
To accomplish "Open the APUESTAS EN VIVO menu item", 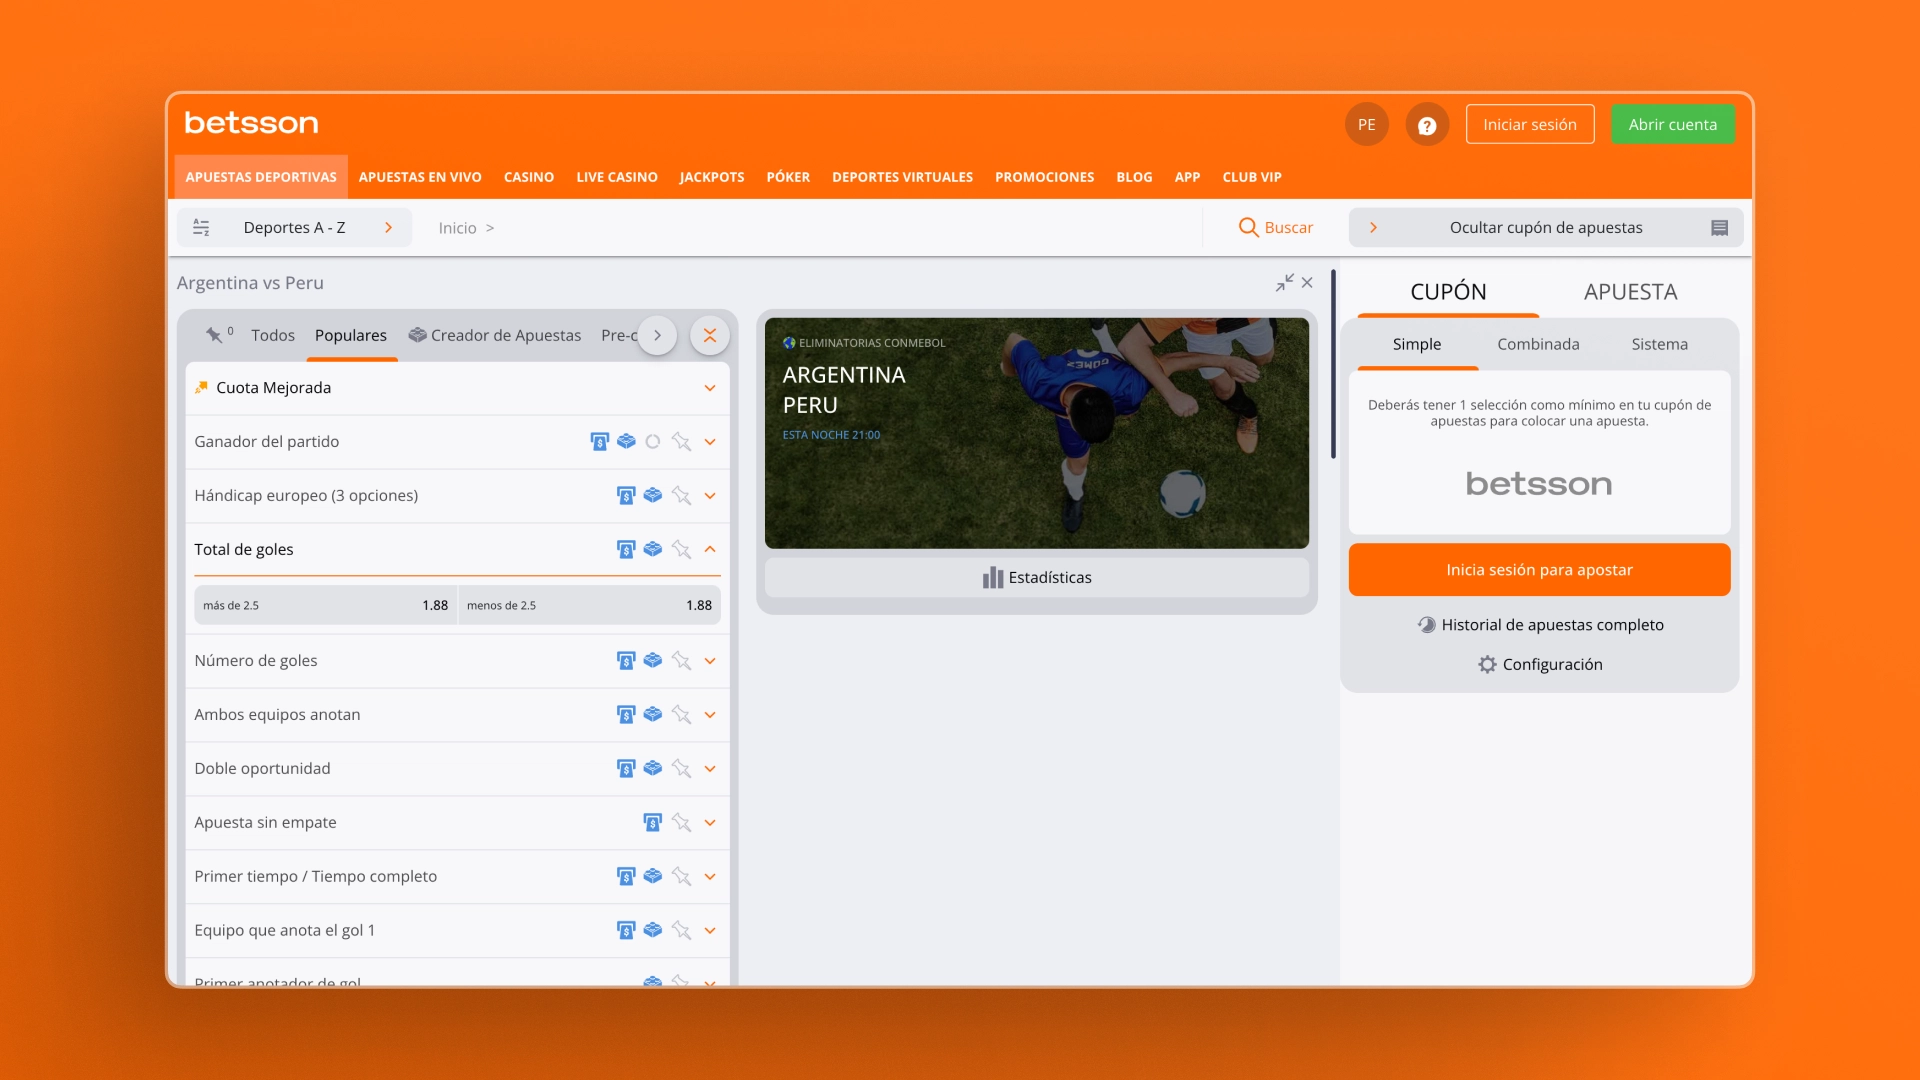I will tap(420, 177).
